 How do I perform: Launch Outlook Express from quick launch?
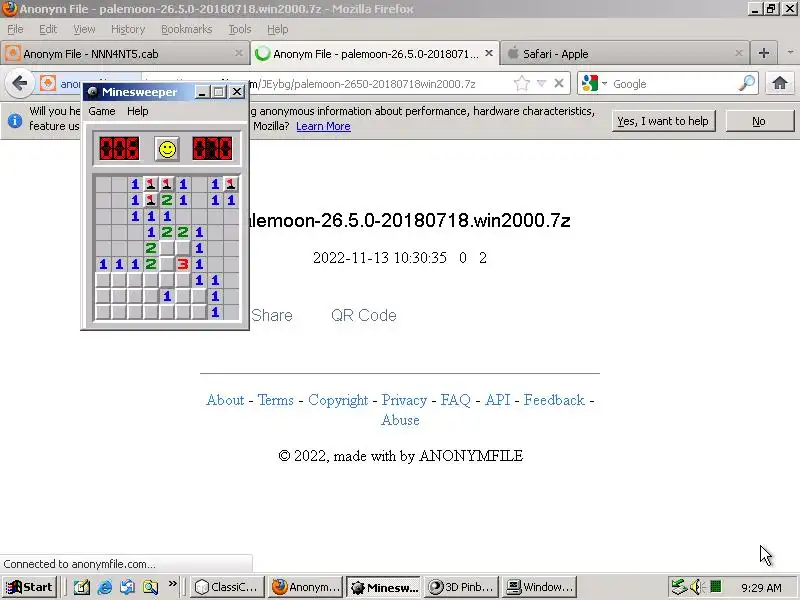128,587
